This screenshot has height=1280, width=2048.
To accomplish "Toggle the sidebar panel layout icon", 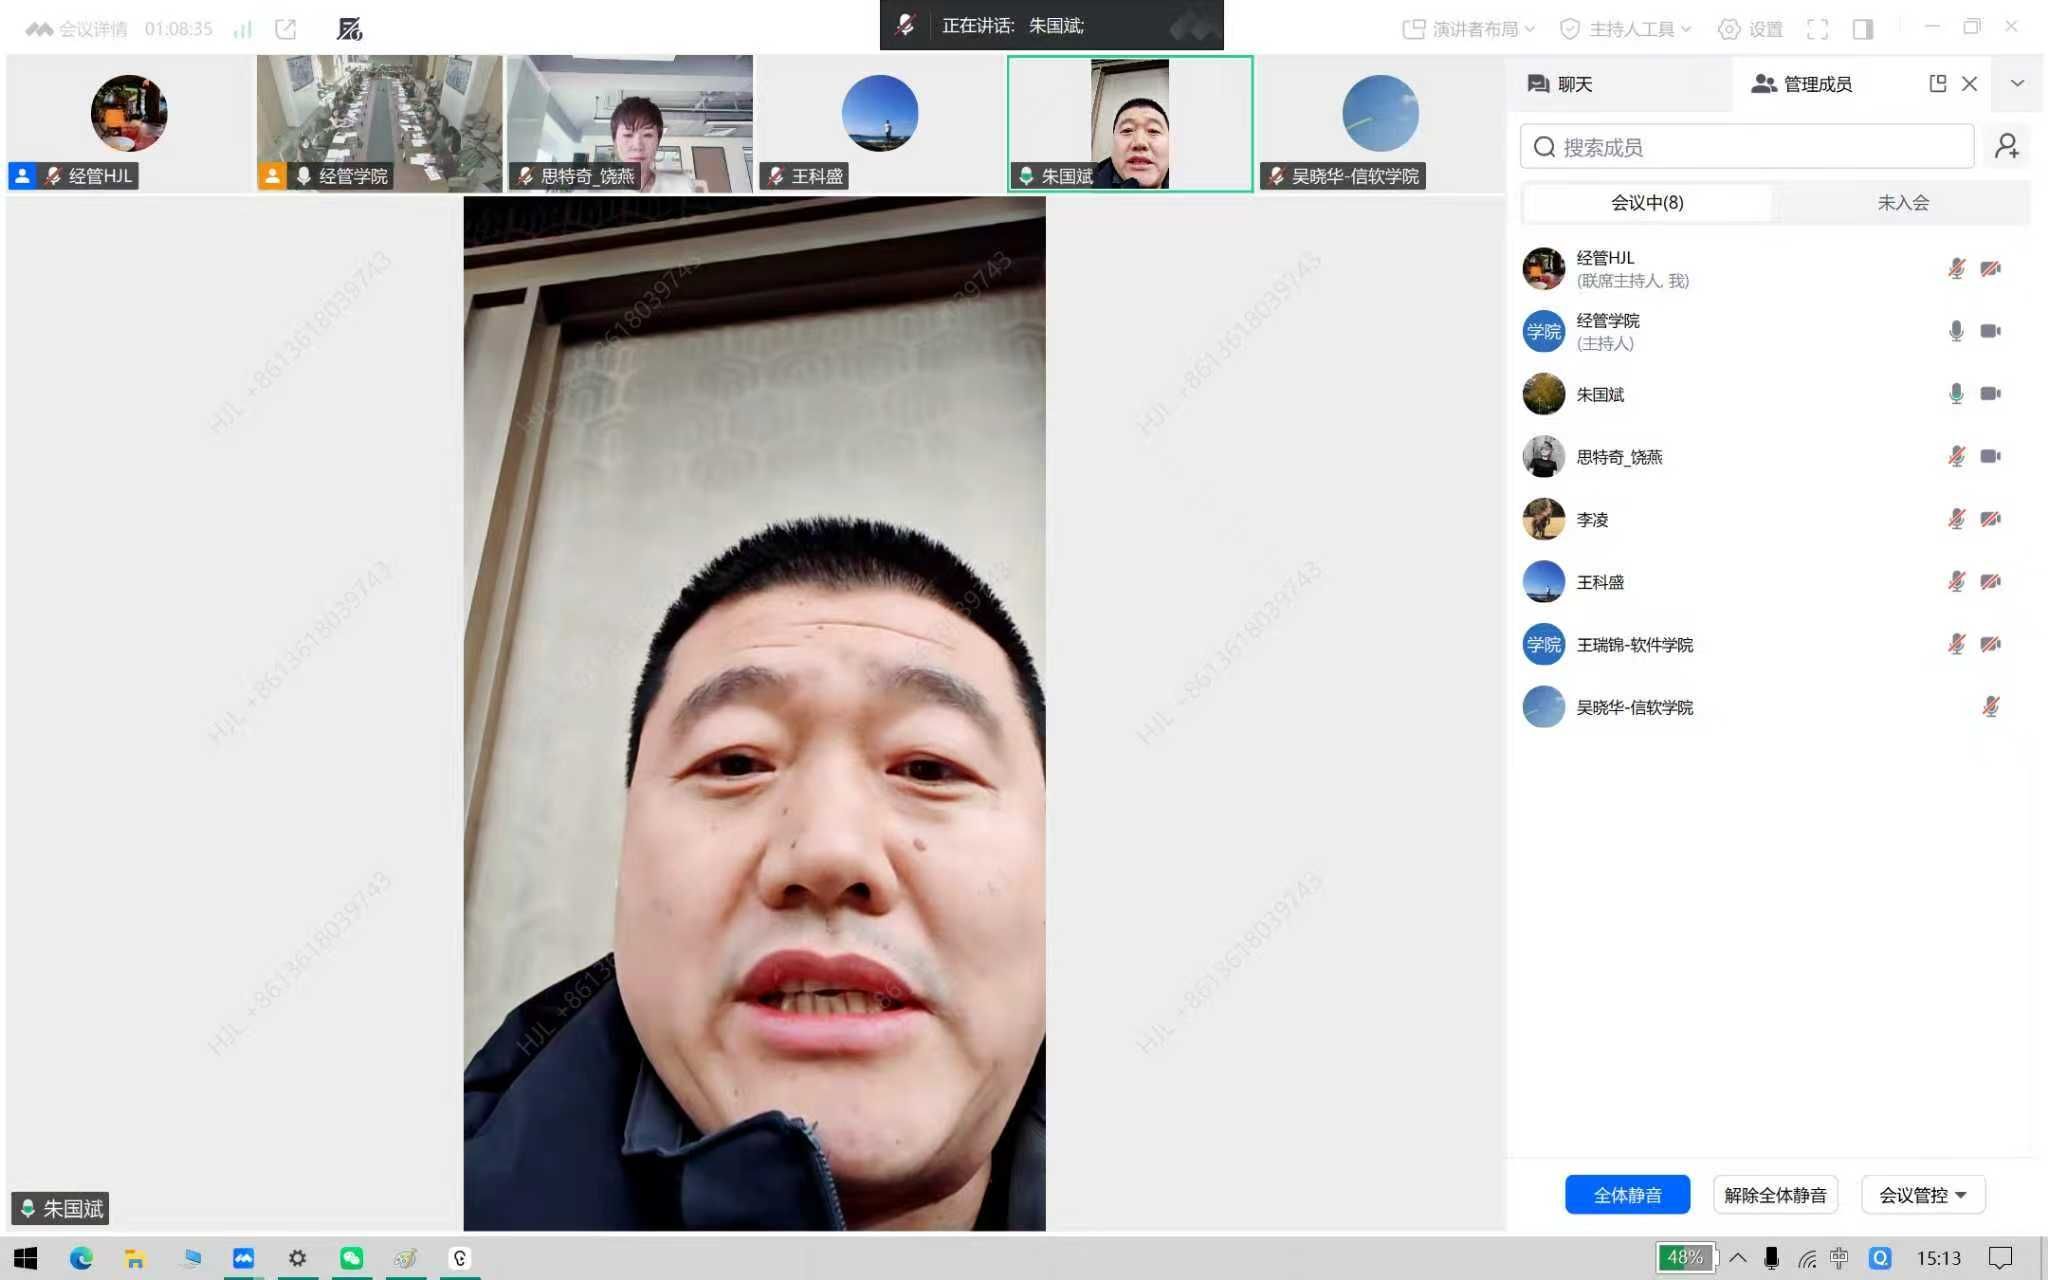I will tap(1862, 29).
